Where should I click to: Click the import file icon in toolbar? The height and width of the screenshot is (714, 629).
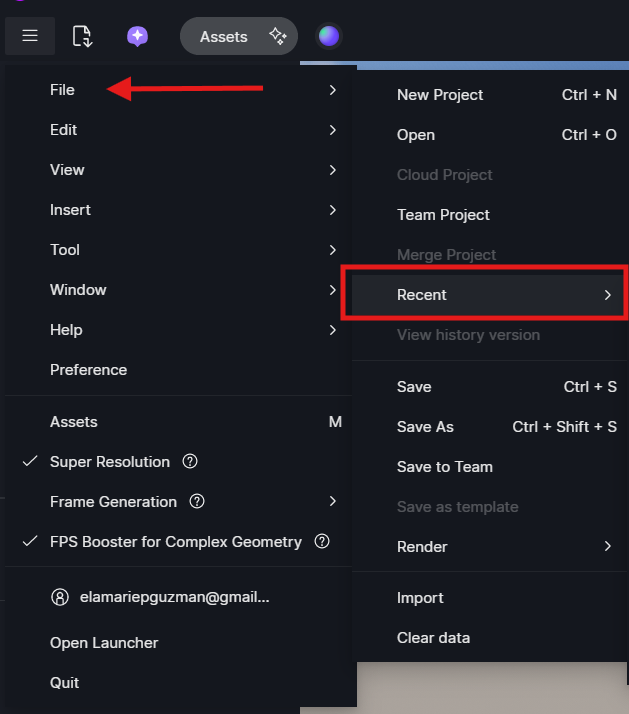[82, 37]
